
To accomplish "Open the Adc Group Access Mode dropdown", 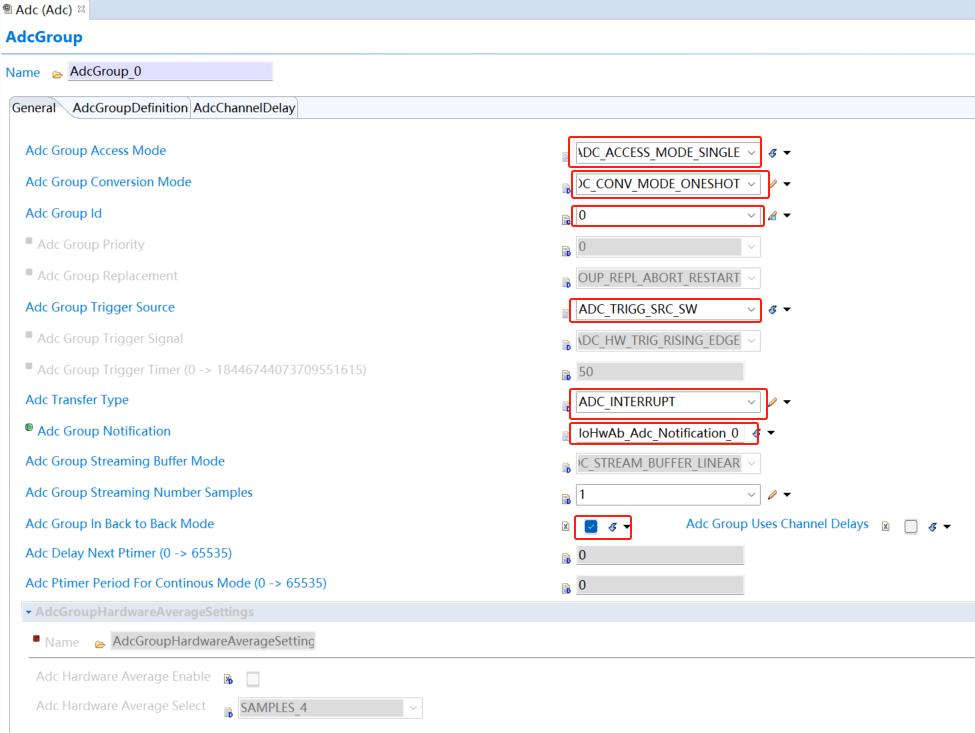I will coord(750,153).
